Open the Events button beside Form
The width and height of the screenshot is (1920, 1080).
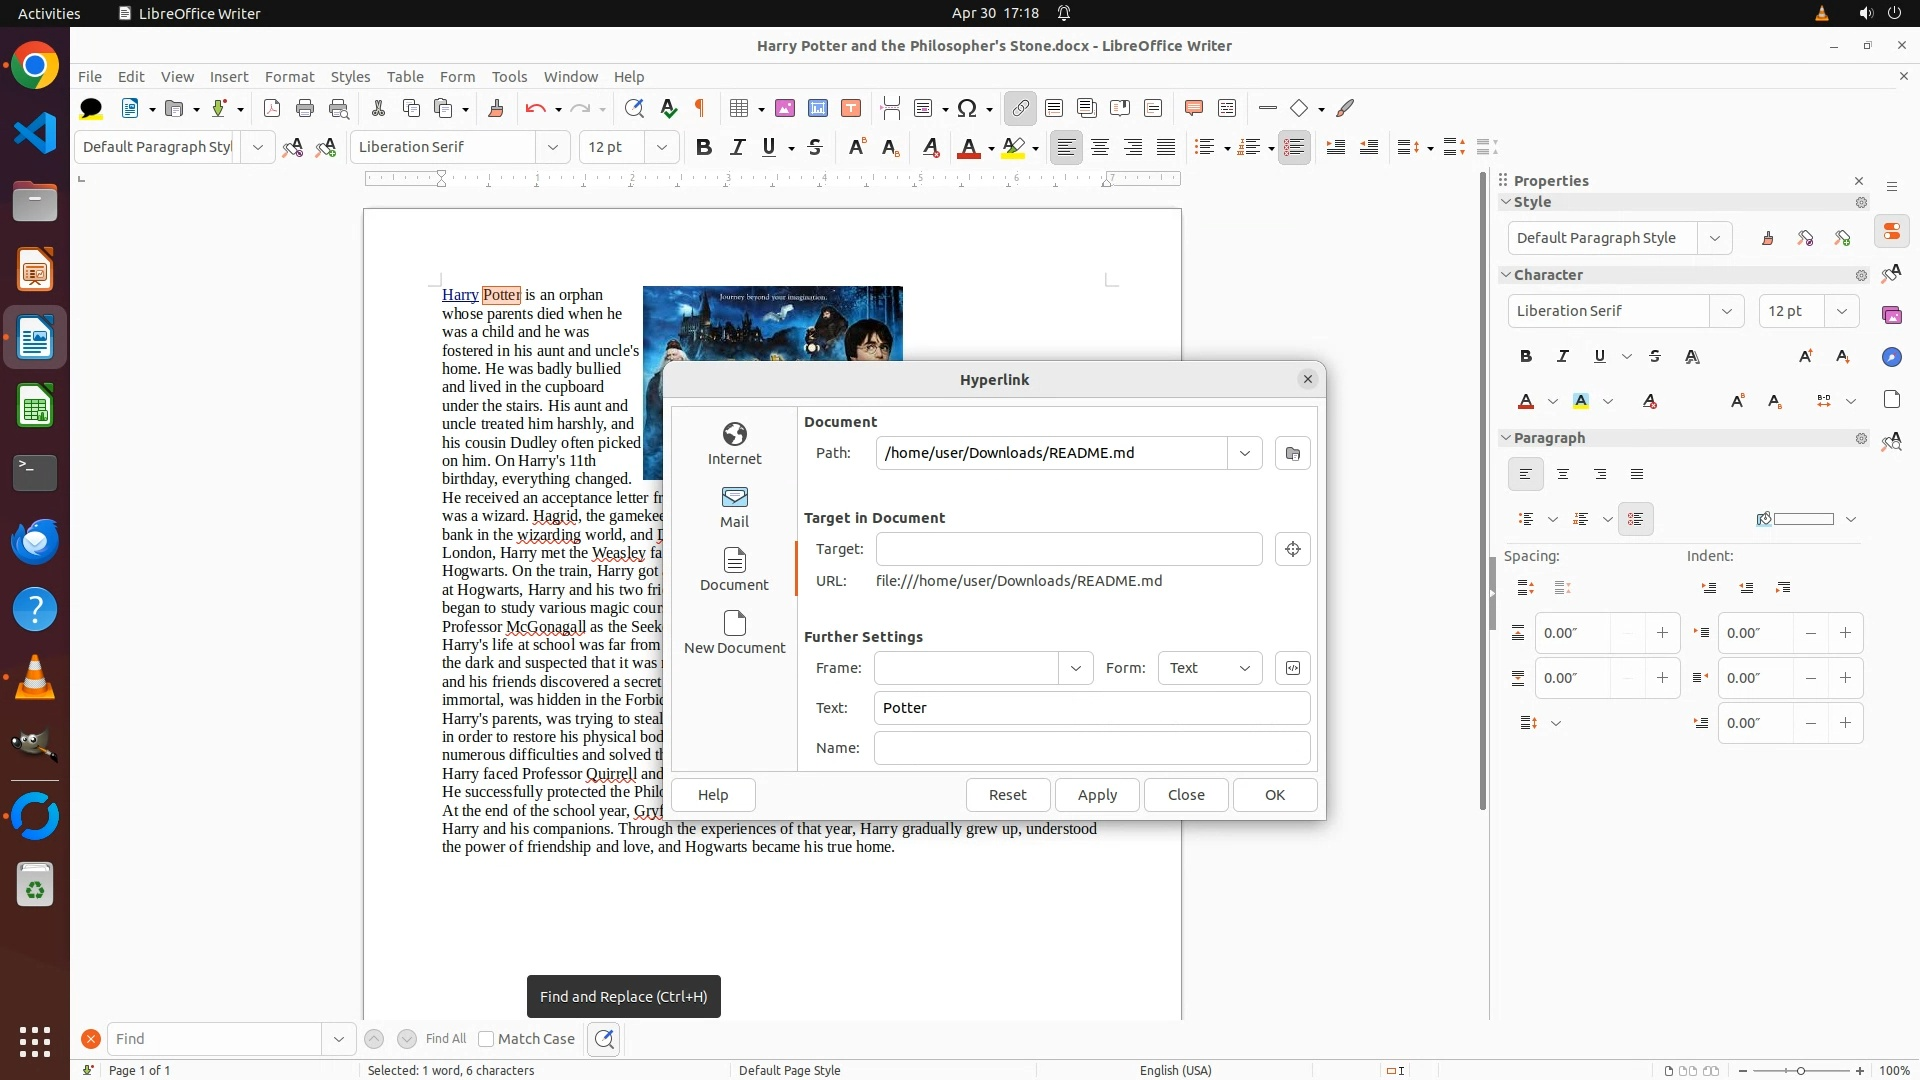[1292, 668]
